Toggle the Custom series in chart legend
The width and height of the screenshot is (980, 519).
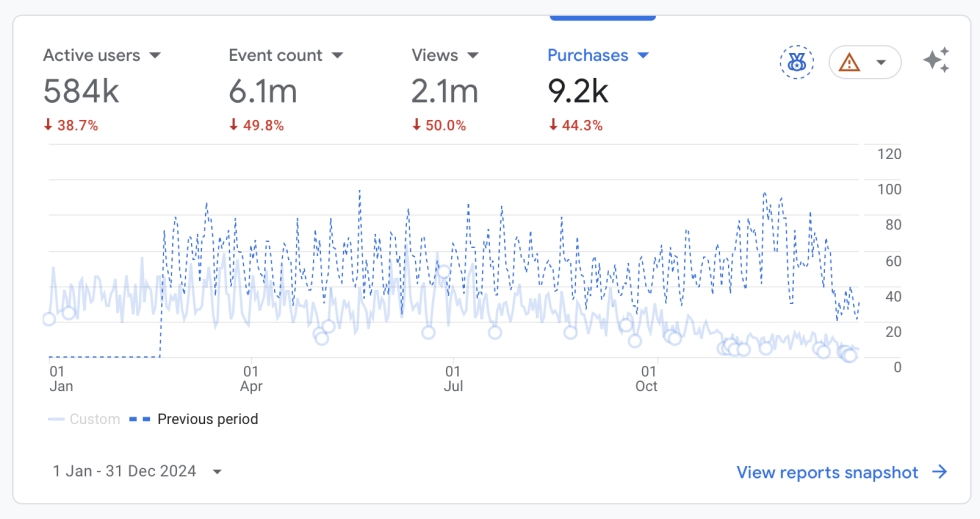point(84,419)
